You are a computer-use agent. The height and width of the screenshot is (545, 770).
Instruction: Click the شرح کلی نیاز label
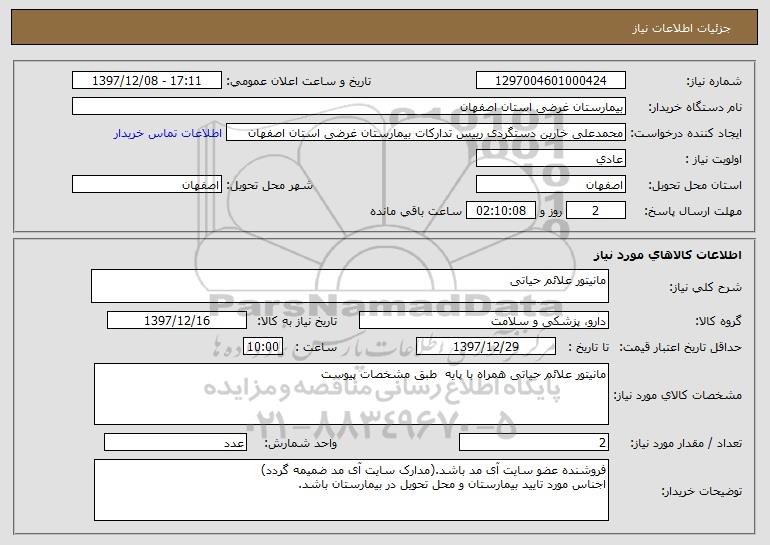(x=706, y=287)
